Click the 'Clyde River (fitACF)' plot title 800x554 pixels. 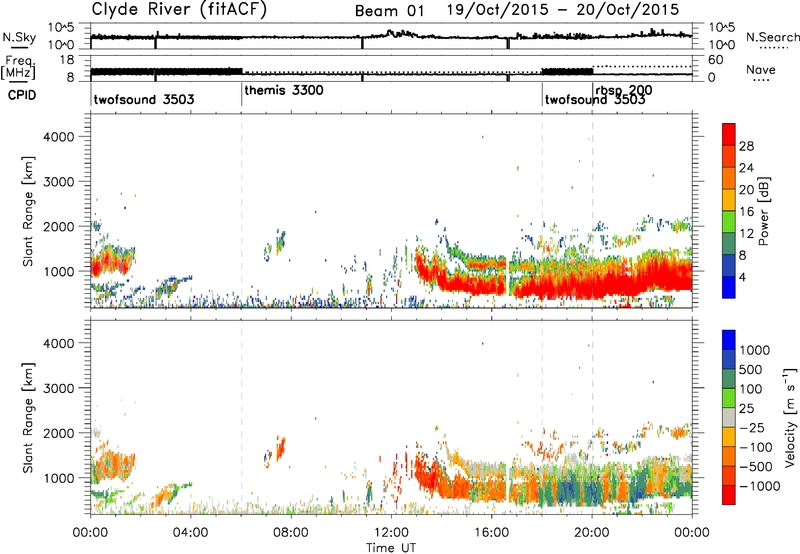179,9
